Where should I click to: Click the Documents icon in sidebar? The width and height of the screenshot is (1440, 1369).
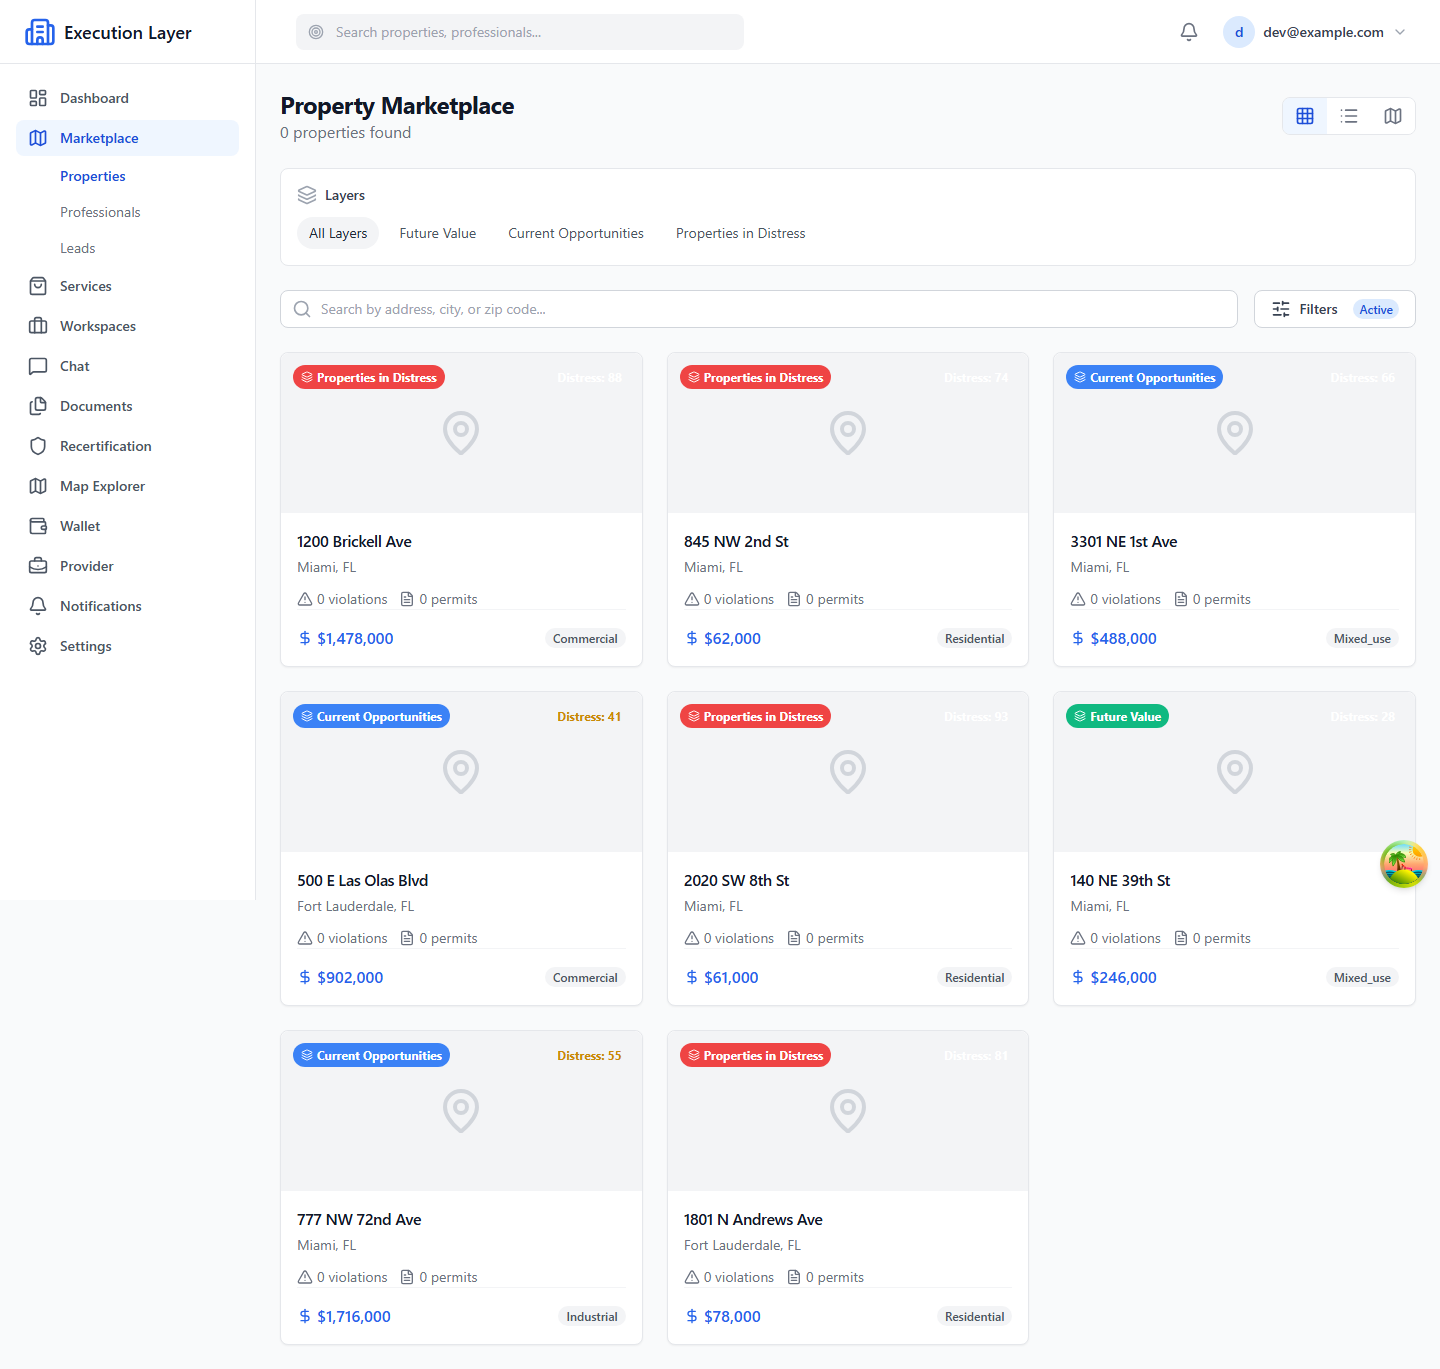click(38, 406)
